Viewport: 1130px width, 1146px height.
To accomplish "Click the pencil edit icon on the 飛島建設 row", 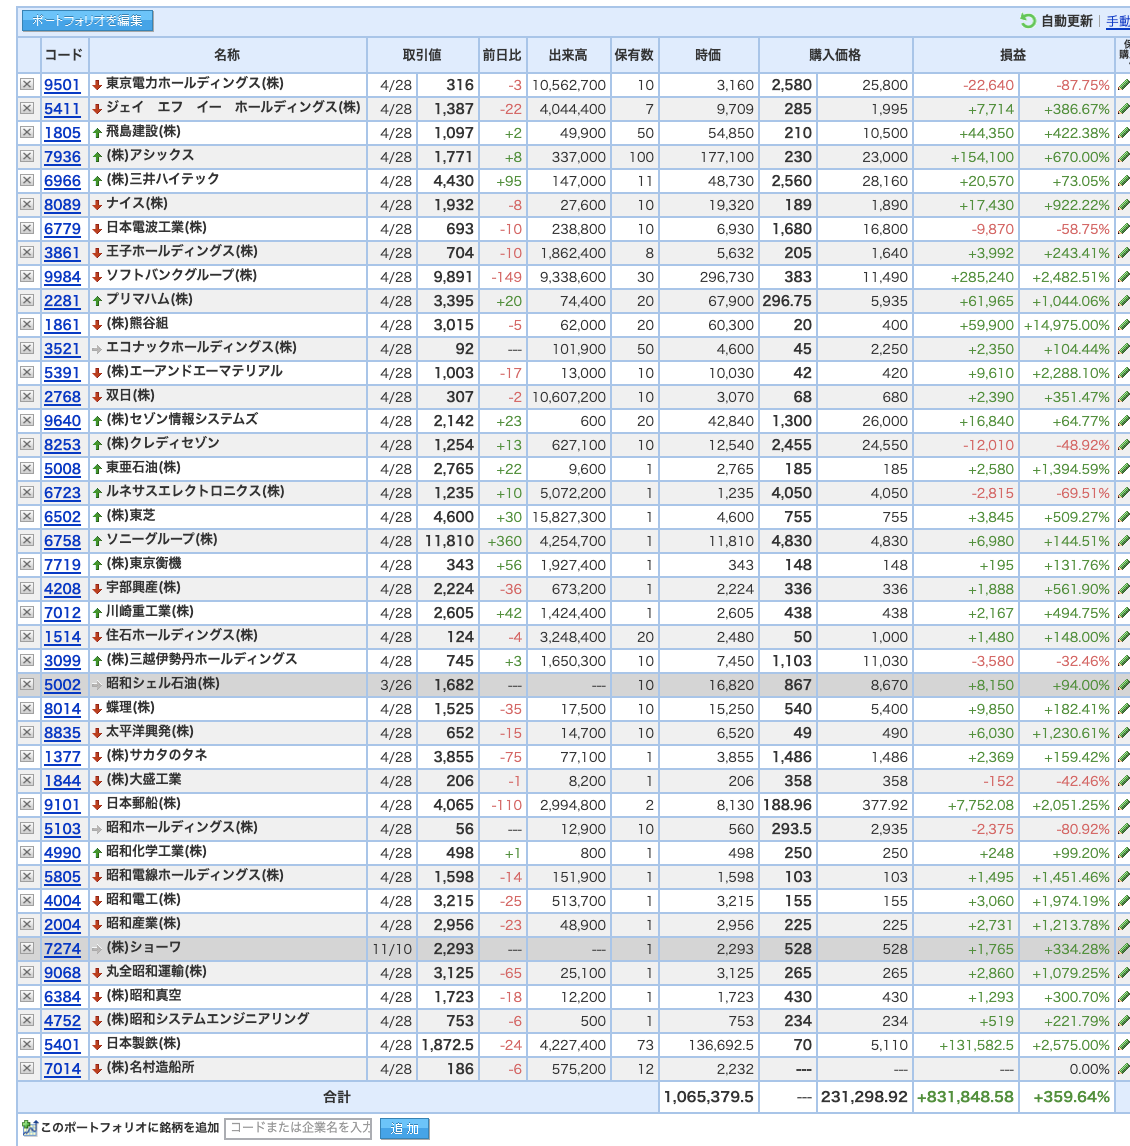I will coord(1123,132).
